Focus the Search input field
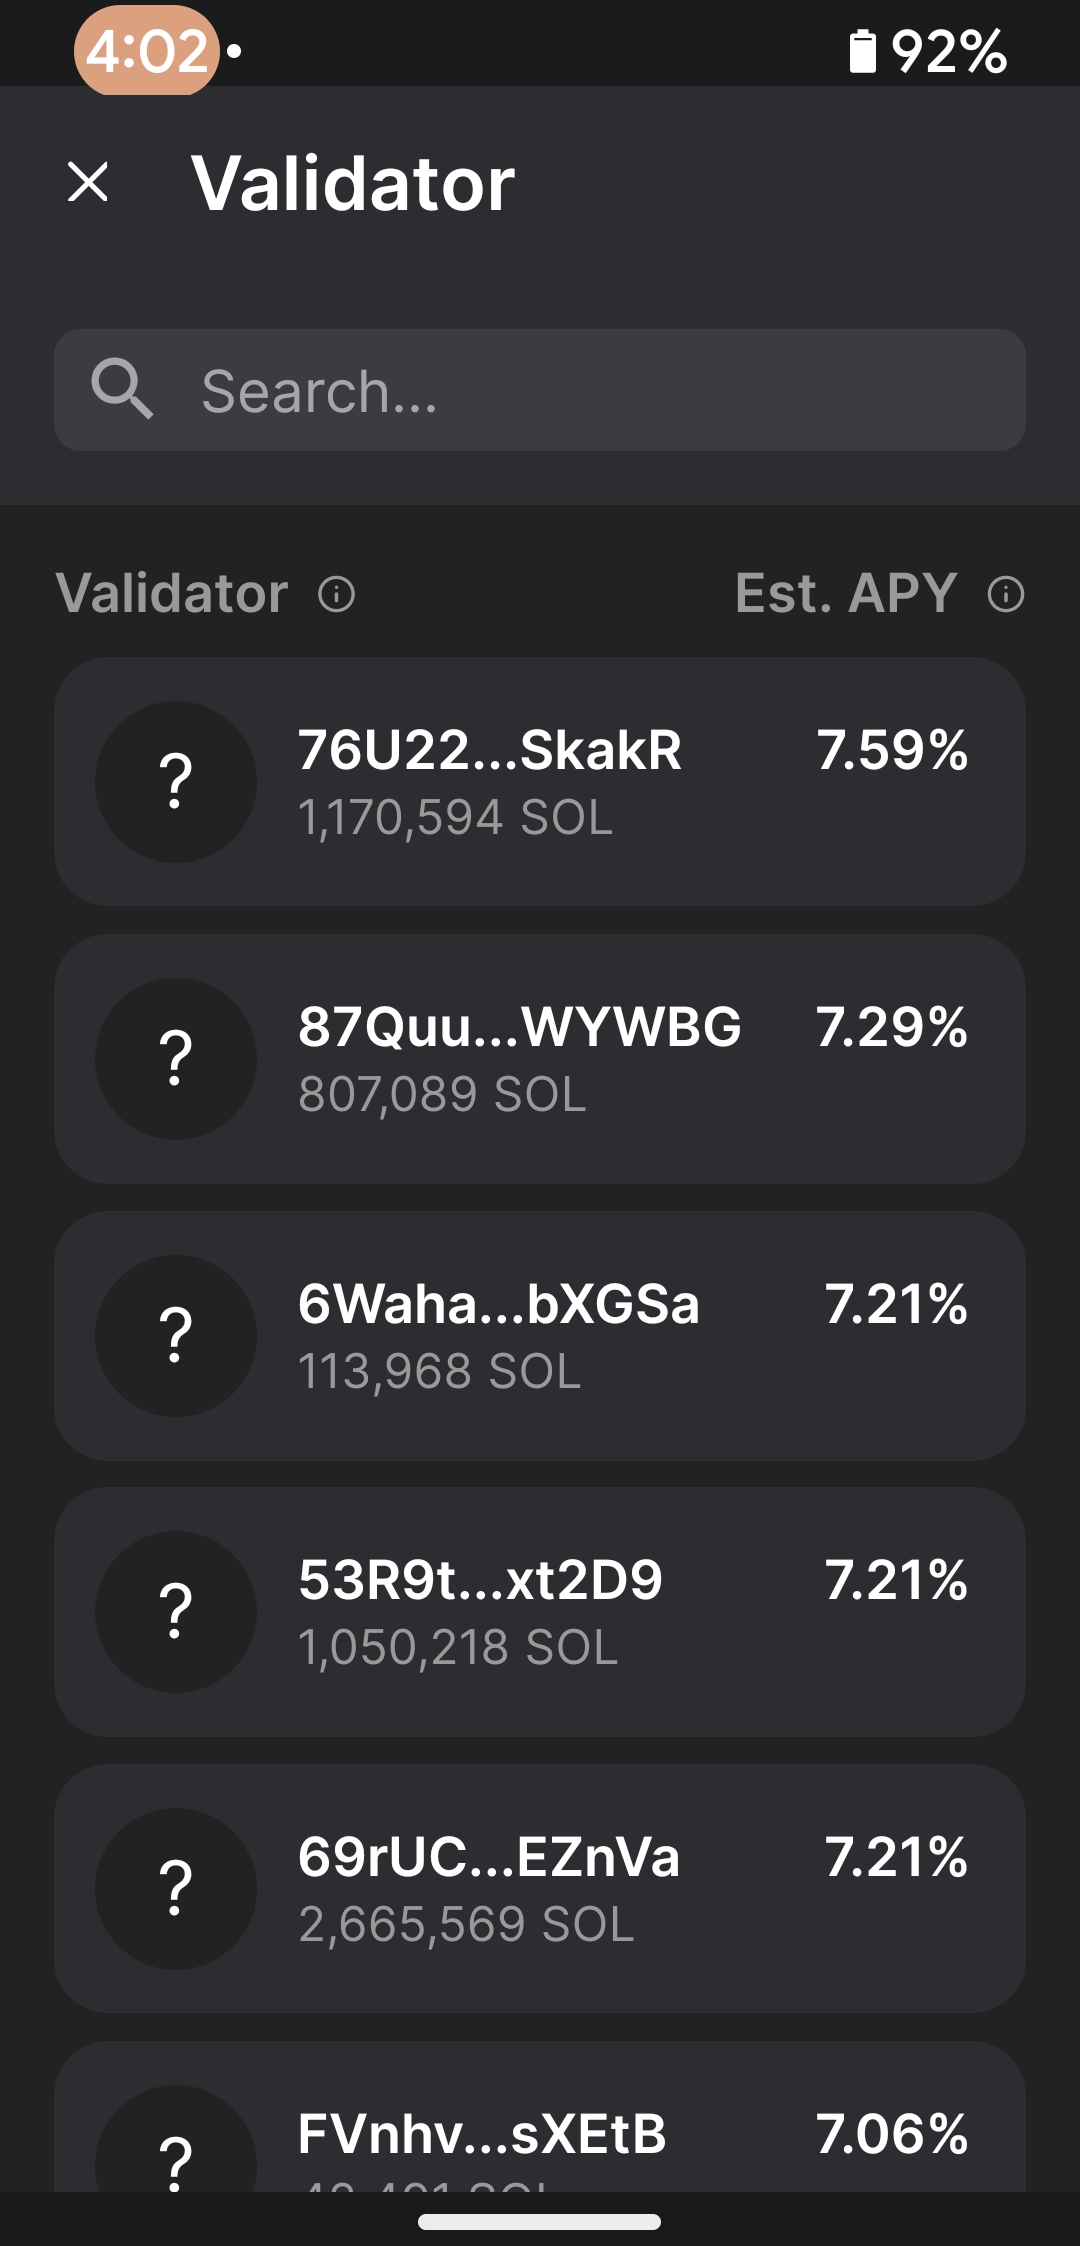 [x=540, y=390]
